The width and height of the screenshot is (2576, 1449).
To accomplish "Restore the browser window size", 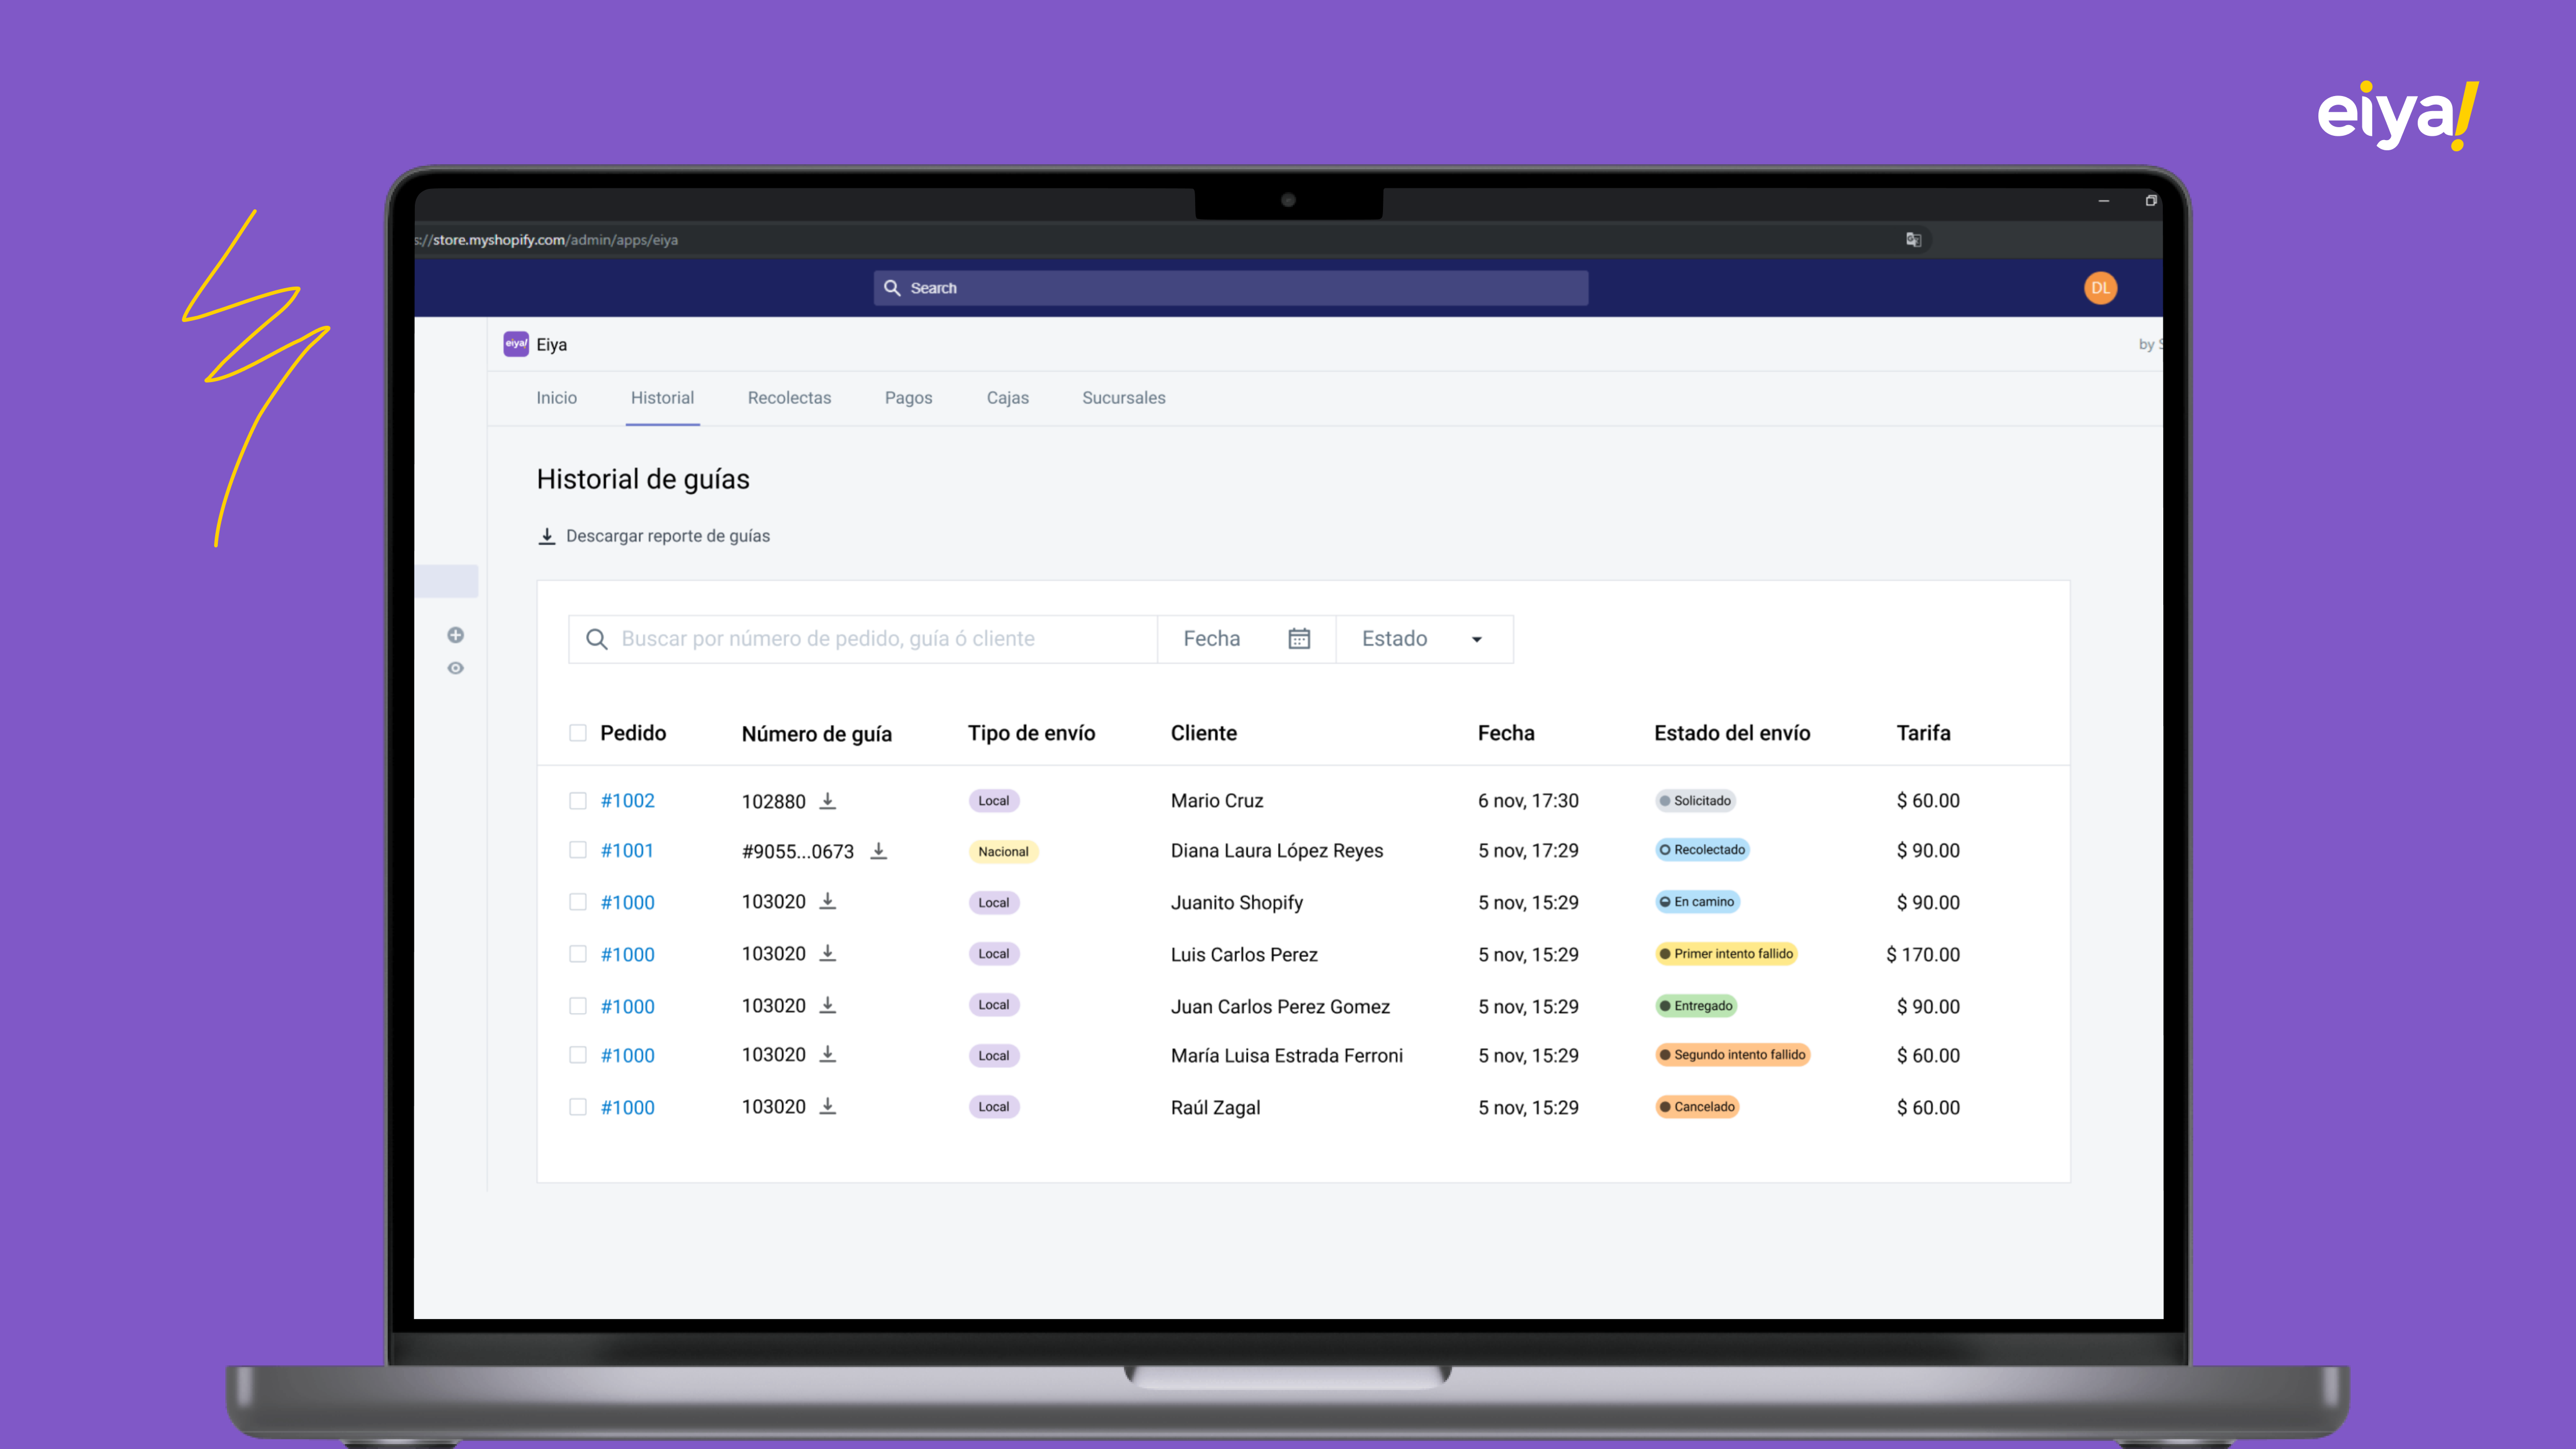I will point(2151,201).
